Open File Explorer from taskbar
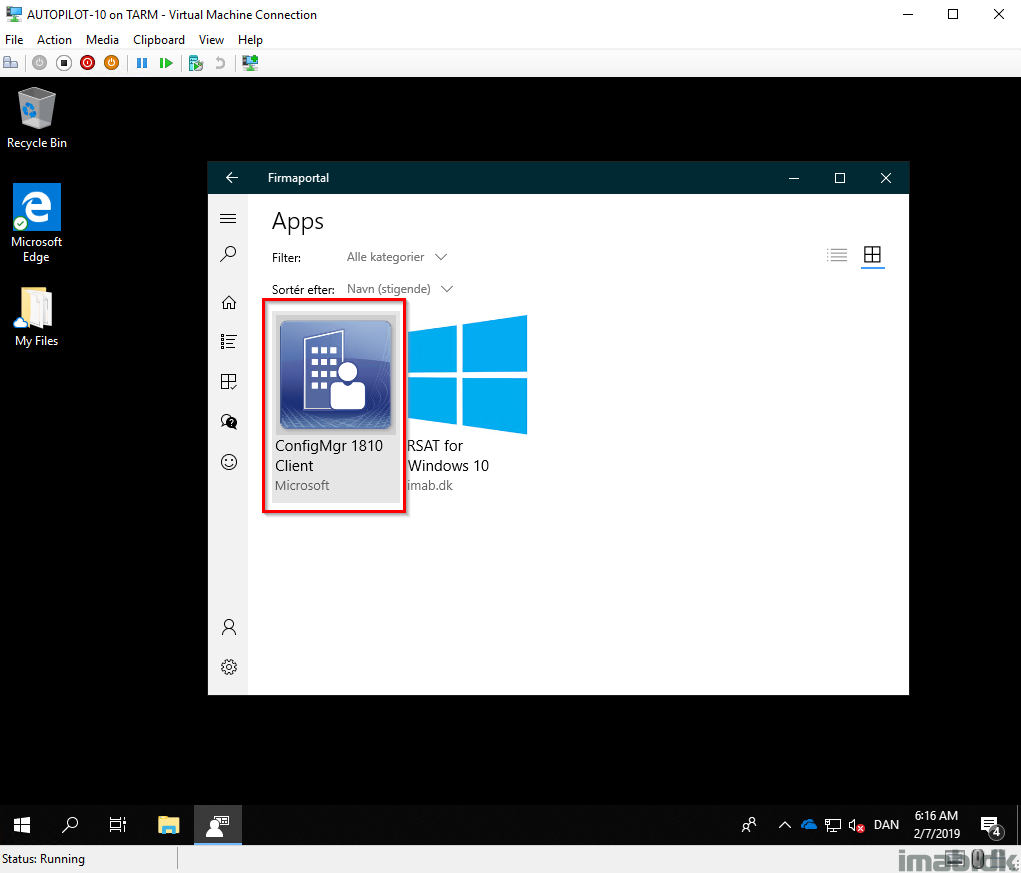Image resolution: width=1021 pixels, height=873 pixels. (169, 825)
